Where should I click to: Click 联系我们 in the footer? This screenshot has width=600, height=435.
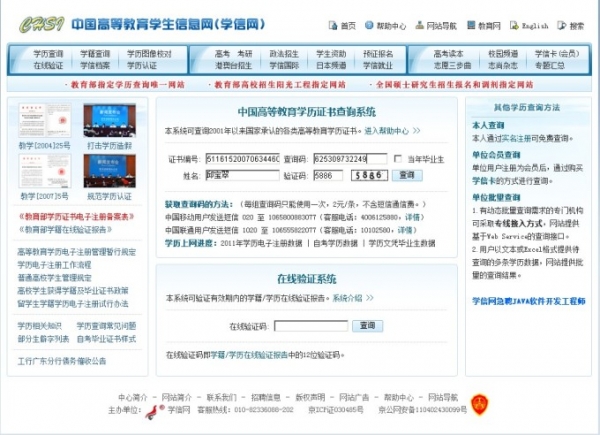tap(221, 398)
